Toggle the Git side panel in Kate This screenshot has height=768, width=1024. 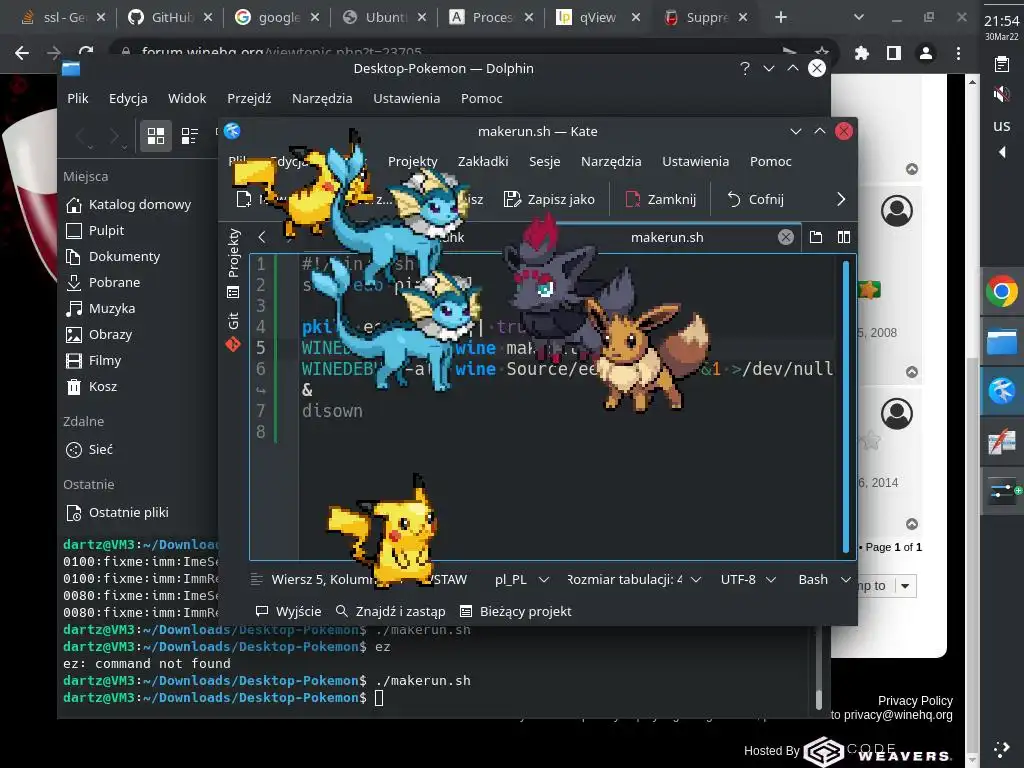pyautogui.click(x=233, y=331)
